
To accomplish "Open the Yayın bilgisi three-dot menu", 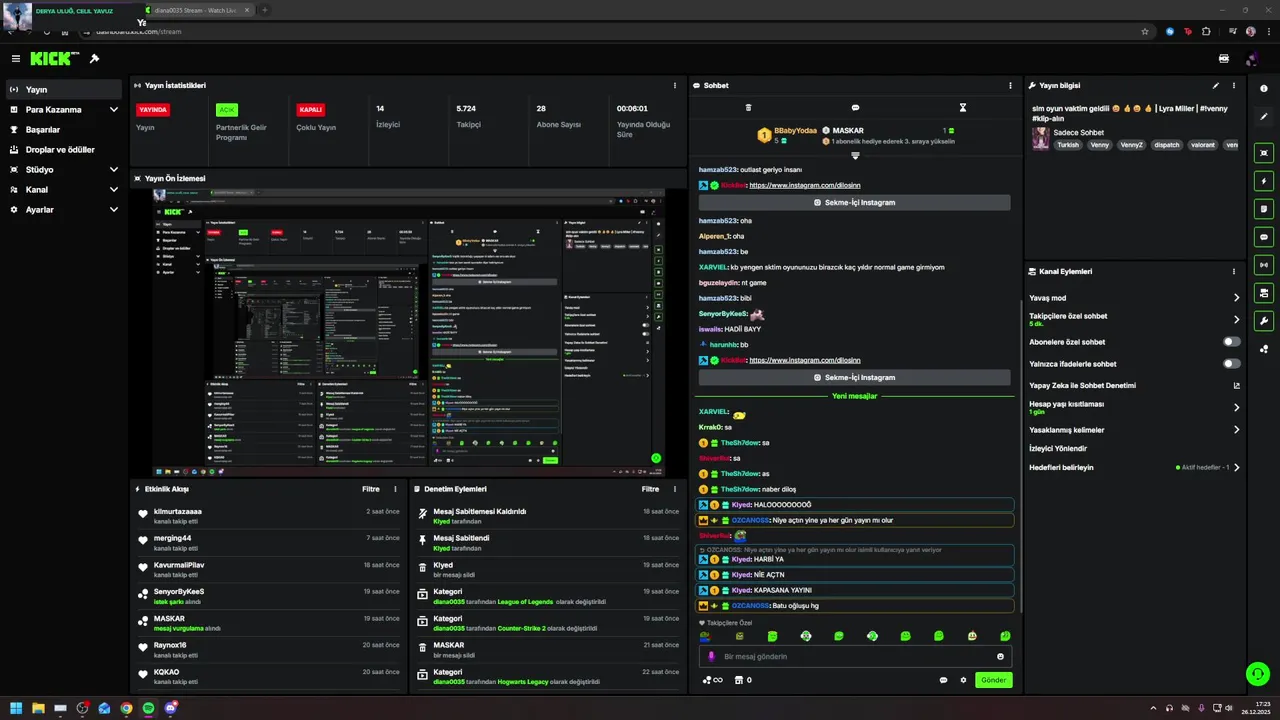I will click(x=1234, y=86).
